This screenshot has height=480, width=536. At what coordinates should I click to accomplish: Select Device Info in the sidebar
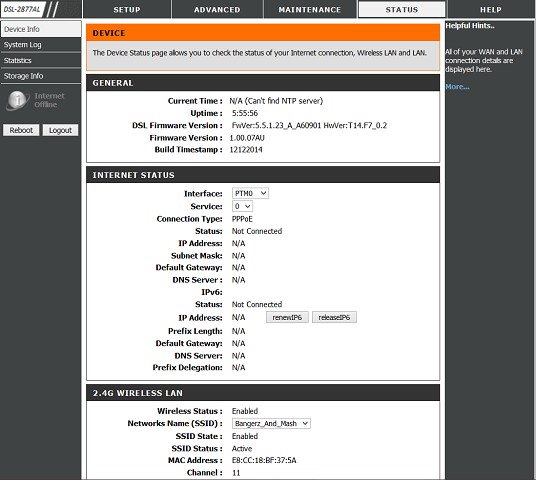pyautogui.click(x=41, y=29)
